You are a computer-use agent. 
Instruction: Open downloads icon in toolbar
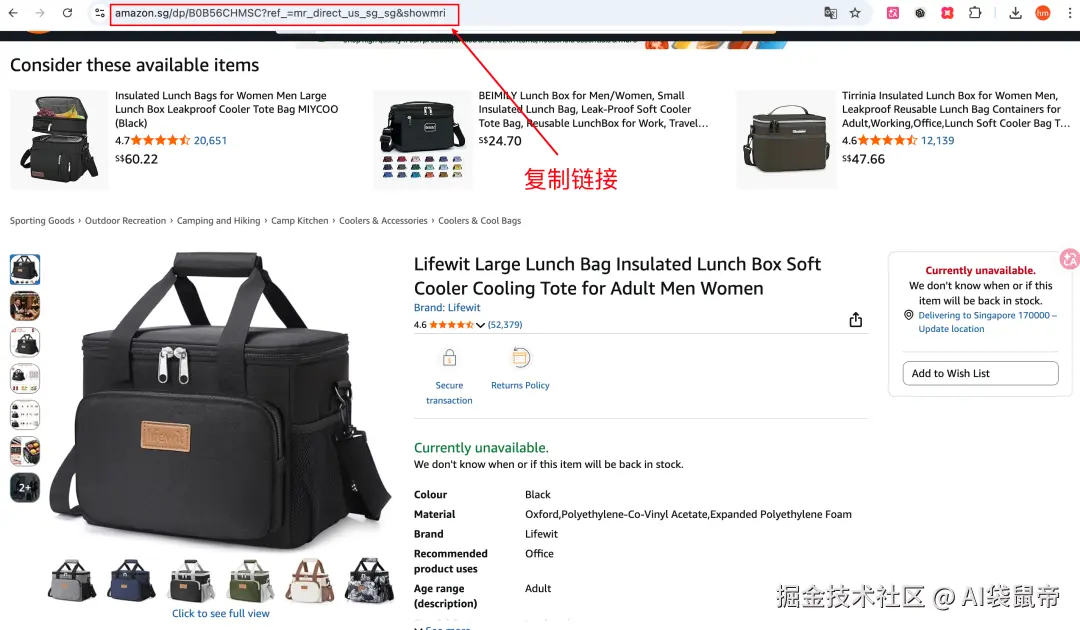coord(1015,13)
